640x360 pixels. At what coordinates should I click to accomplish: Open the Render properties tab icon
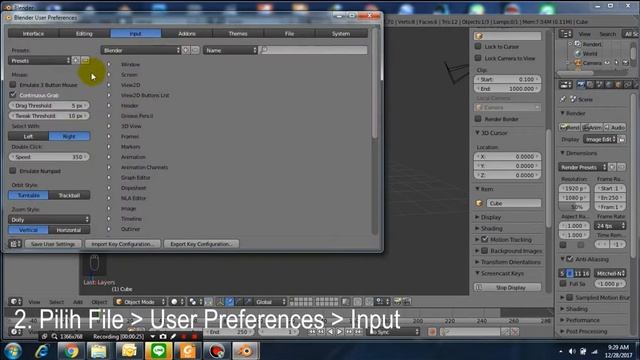tap(580, 84)
